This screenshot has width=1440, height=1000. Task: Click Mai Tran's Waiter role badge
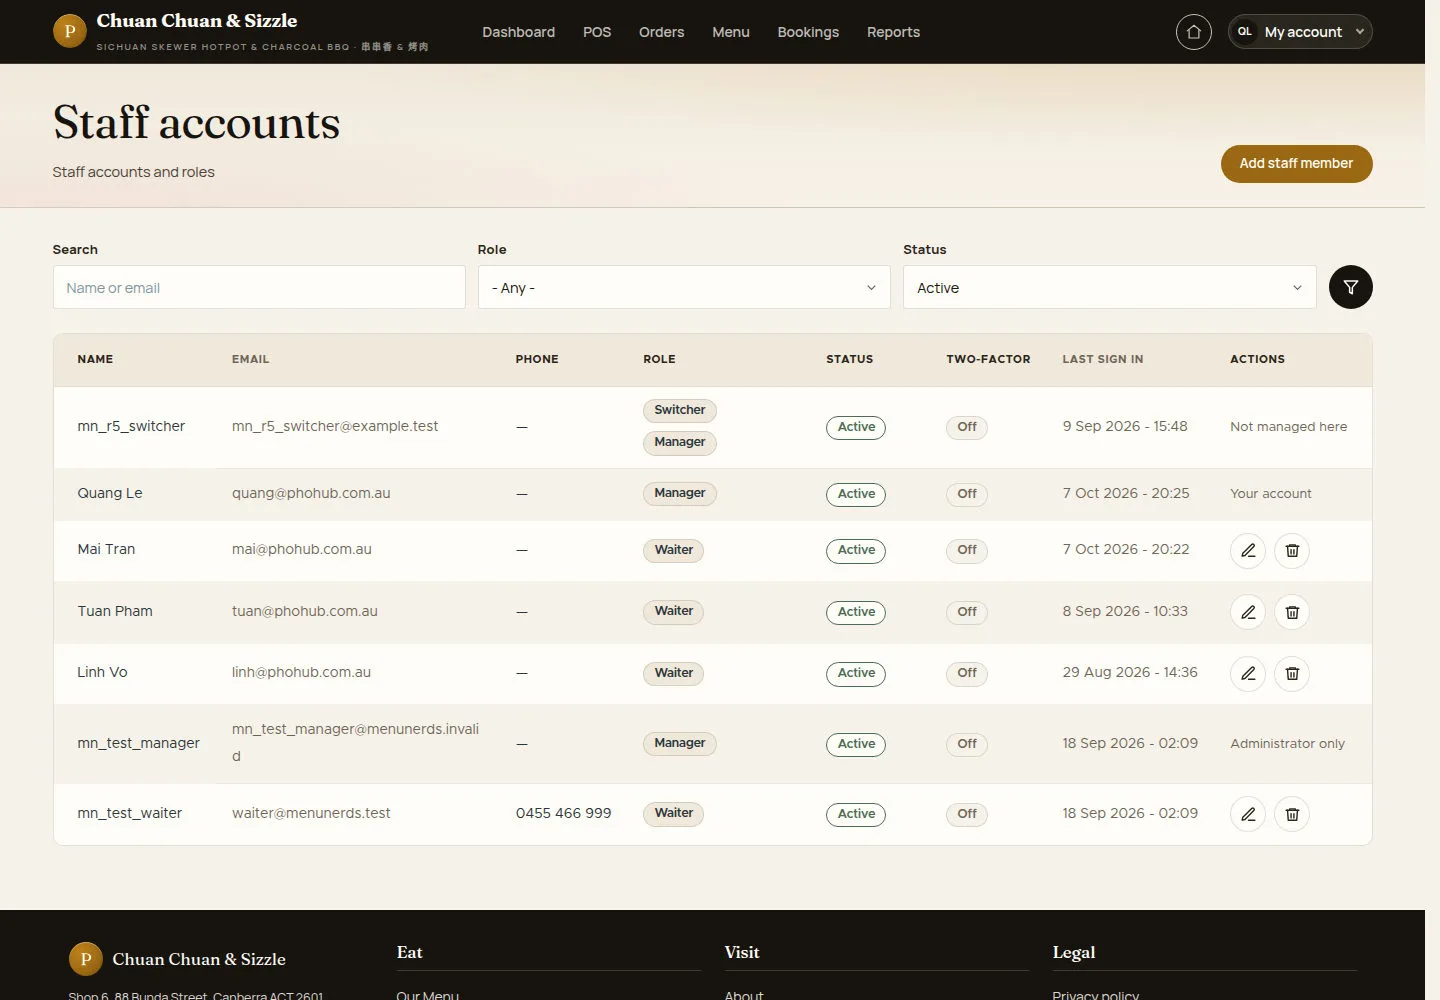(673, 550)
